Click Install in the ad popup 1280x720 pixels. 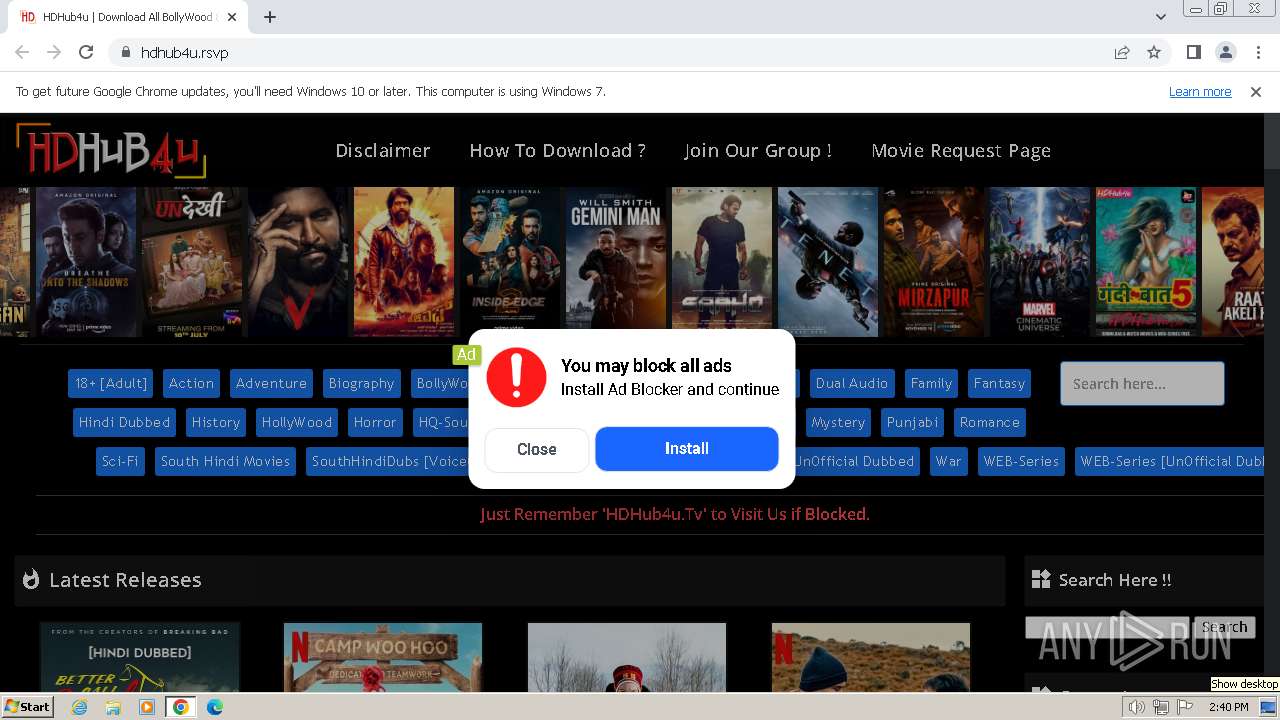tap(687, 449)
